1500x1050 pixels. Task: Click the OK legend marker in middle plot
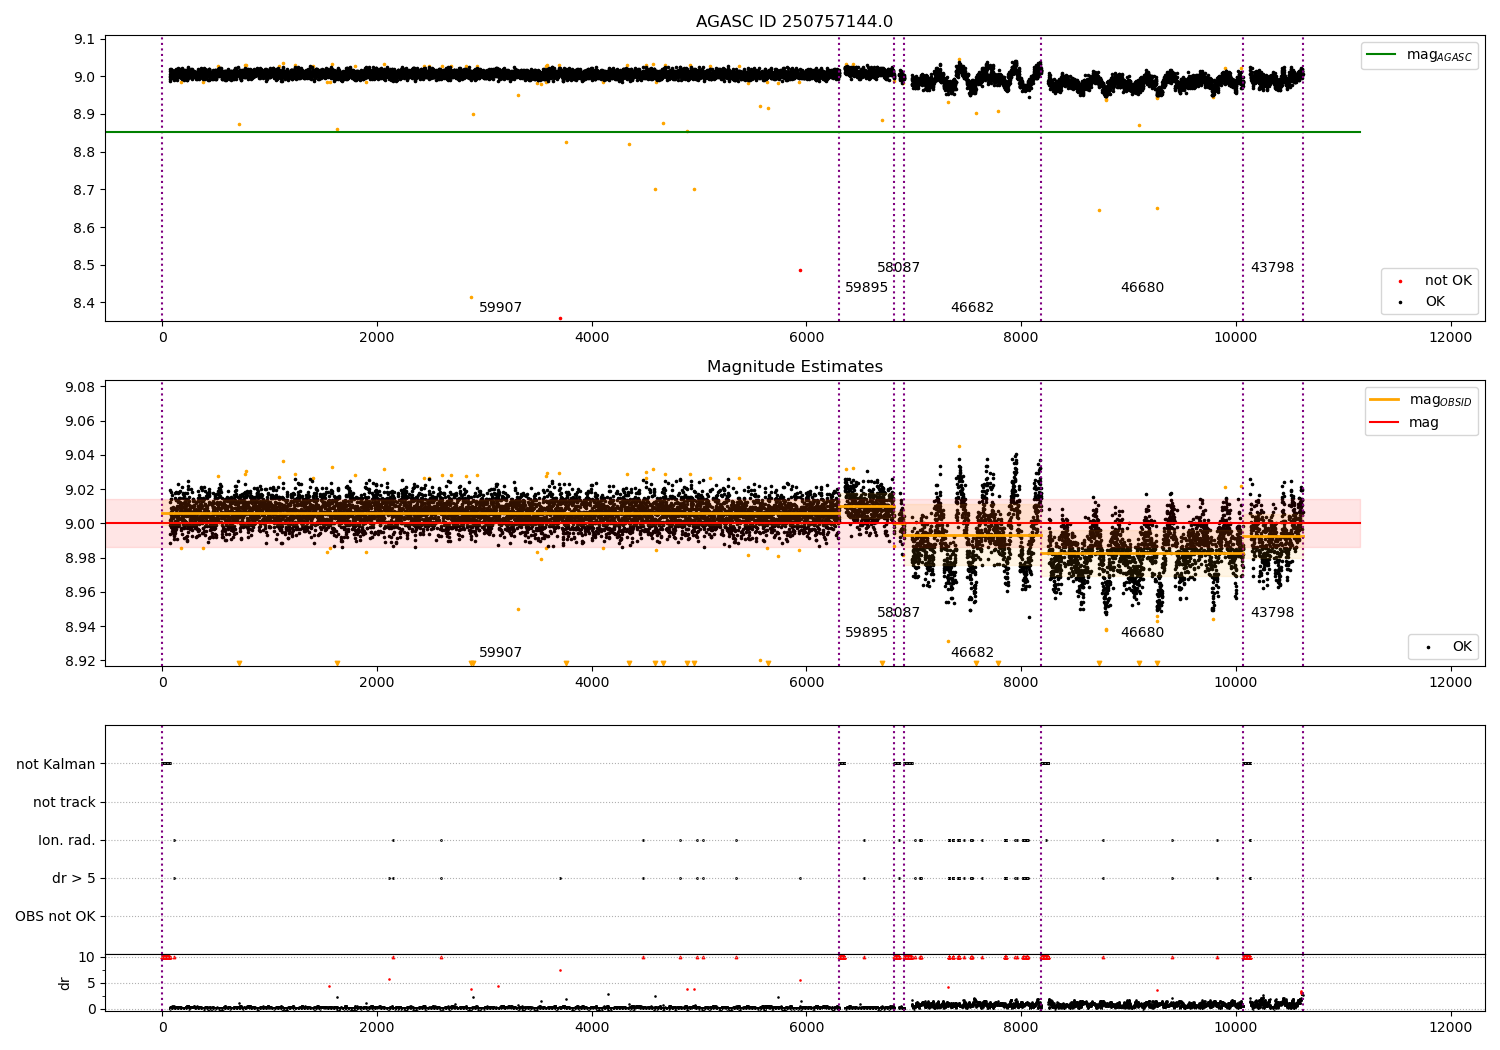1427,648
